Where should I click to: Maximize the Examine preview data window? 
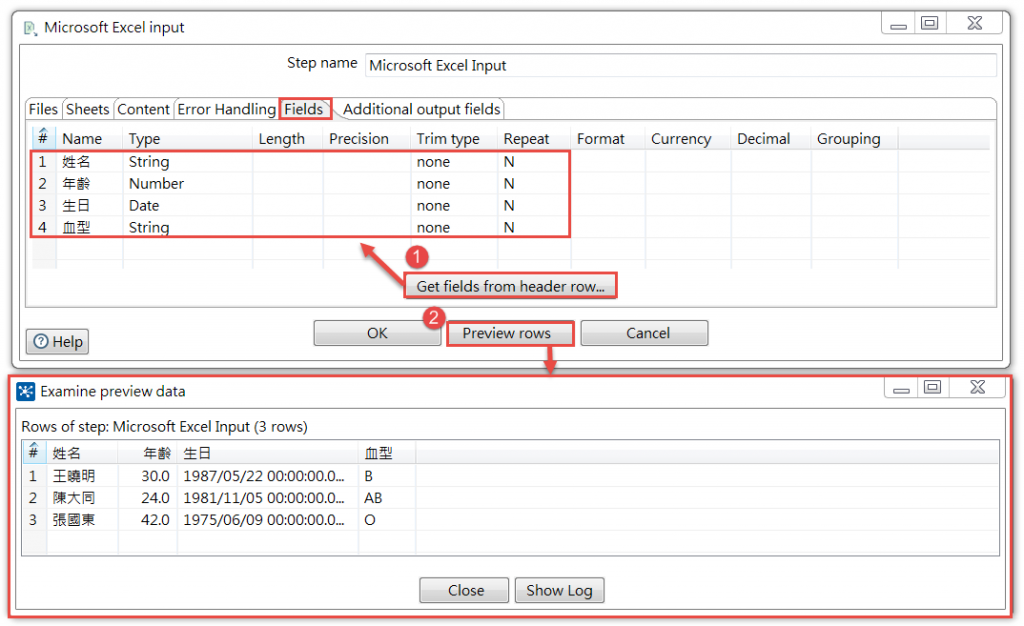click(933, 387)
